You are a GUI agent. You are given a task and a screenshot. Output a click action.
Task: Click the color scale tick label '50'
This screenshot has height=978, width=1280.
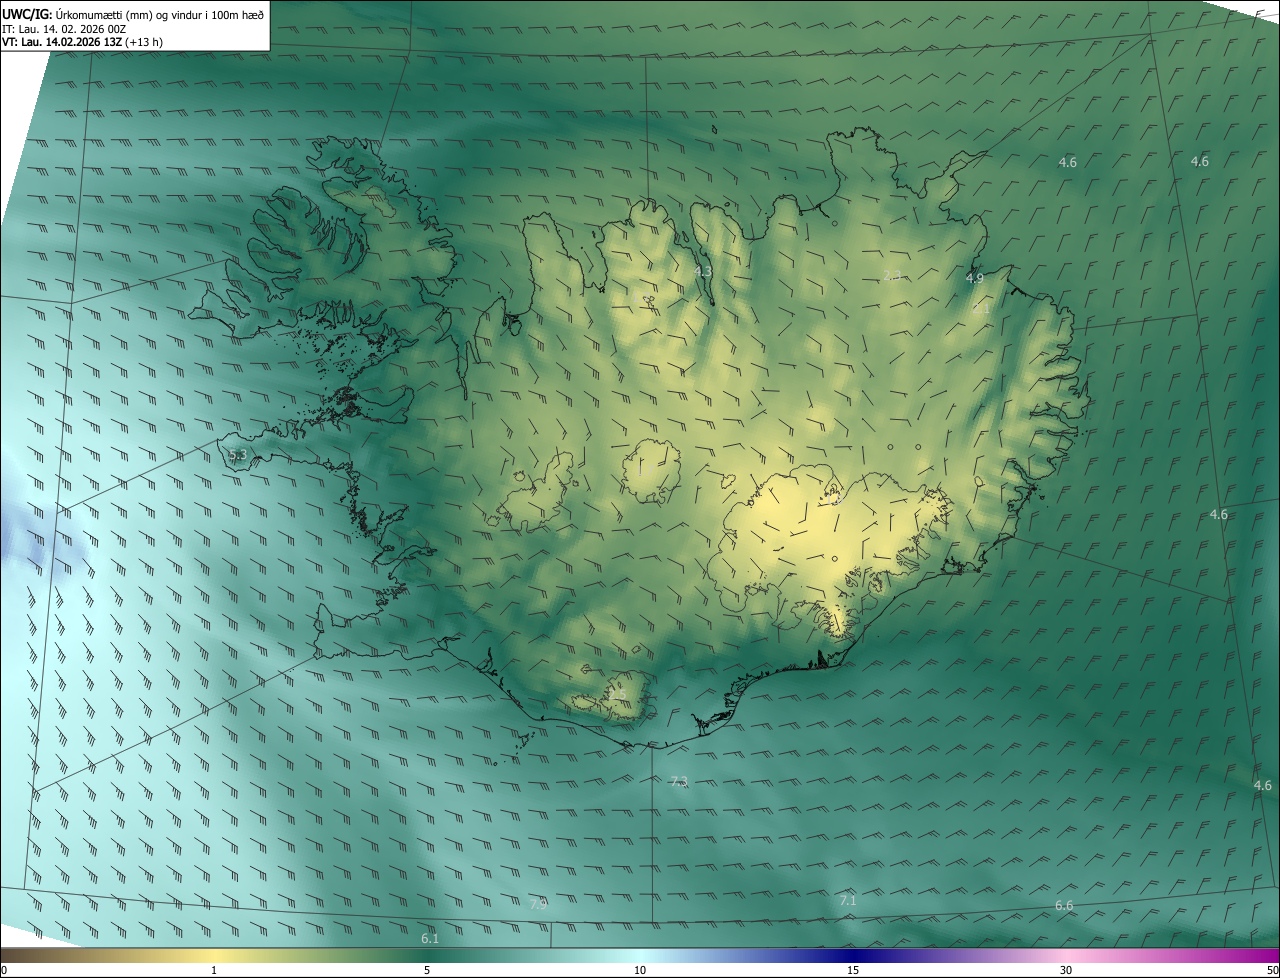(1272, 970)
